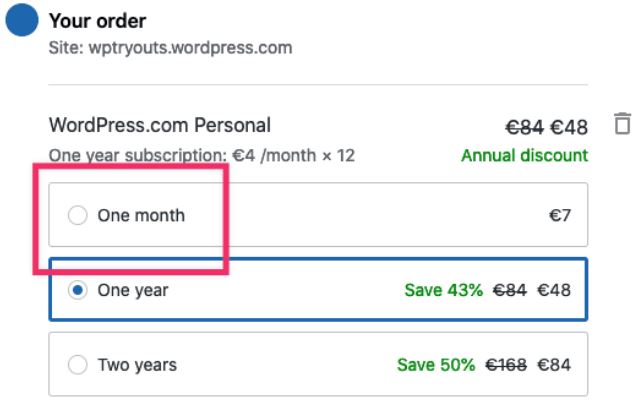Delete the WordPress.com Personal plan with trash icon
The width and height of the screenshot is (637, 404).
622,125
